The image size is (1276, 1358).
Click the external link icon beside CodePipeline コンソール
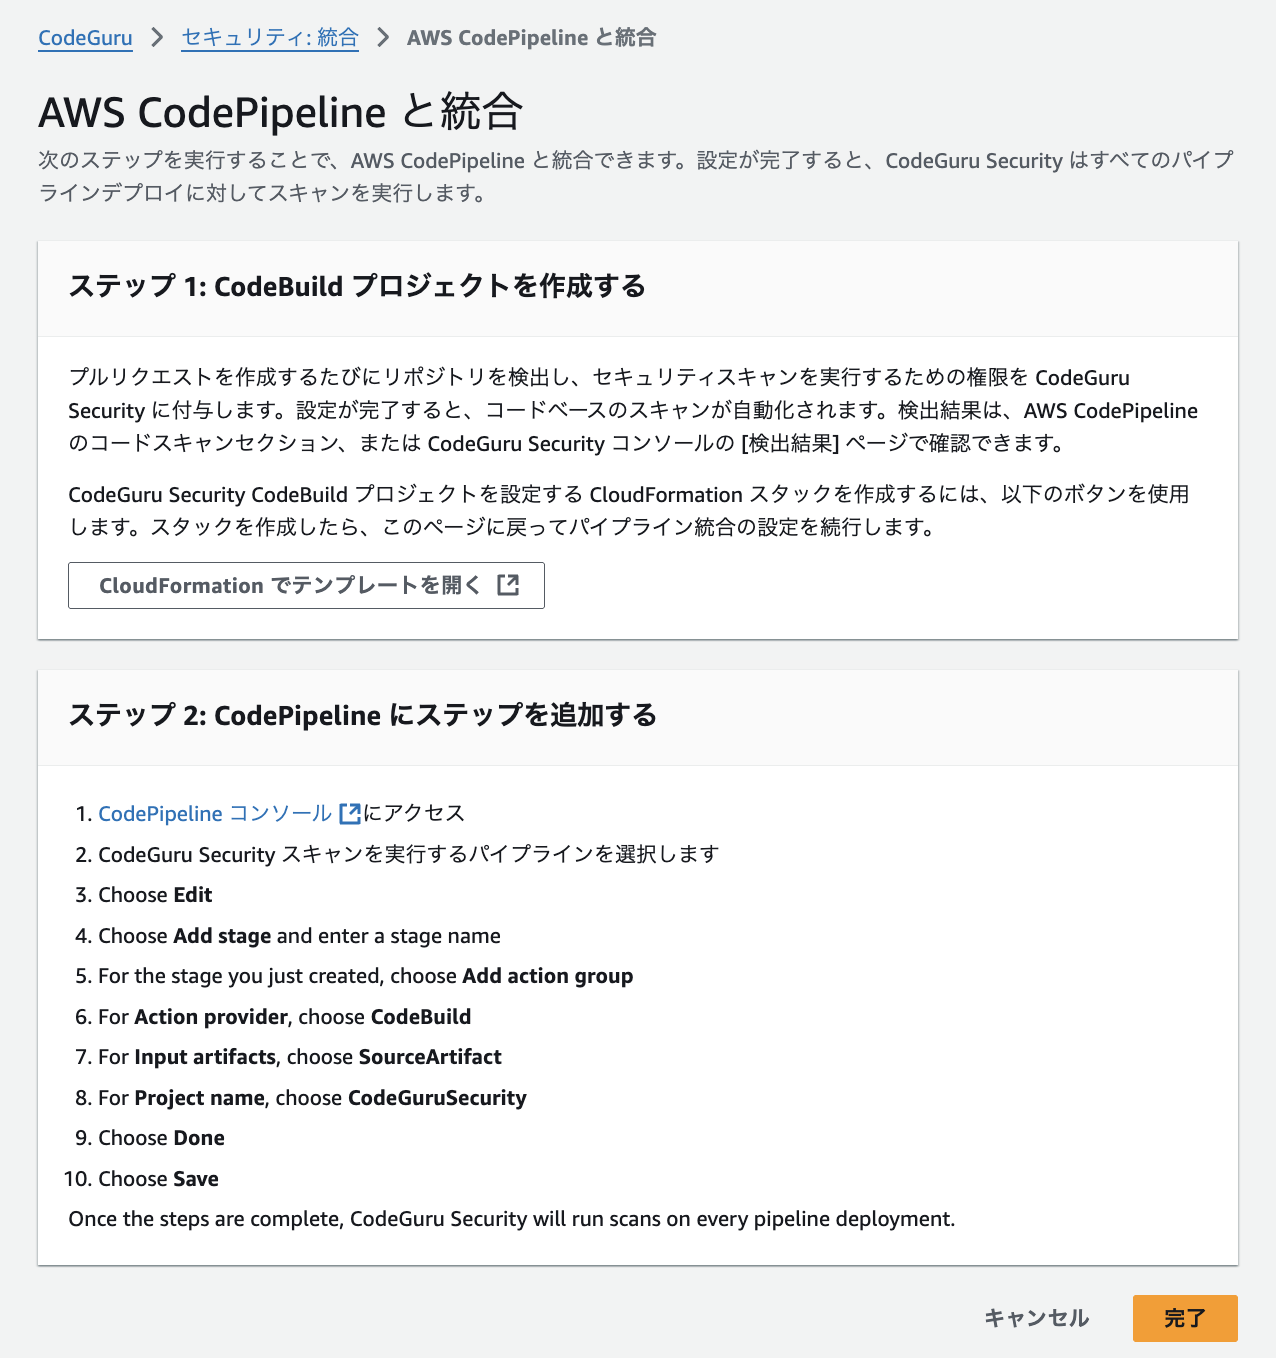tap(349, 814)
